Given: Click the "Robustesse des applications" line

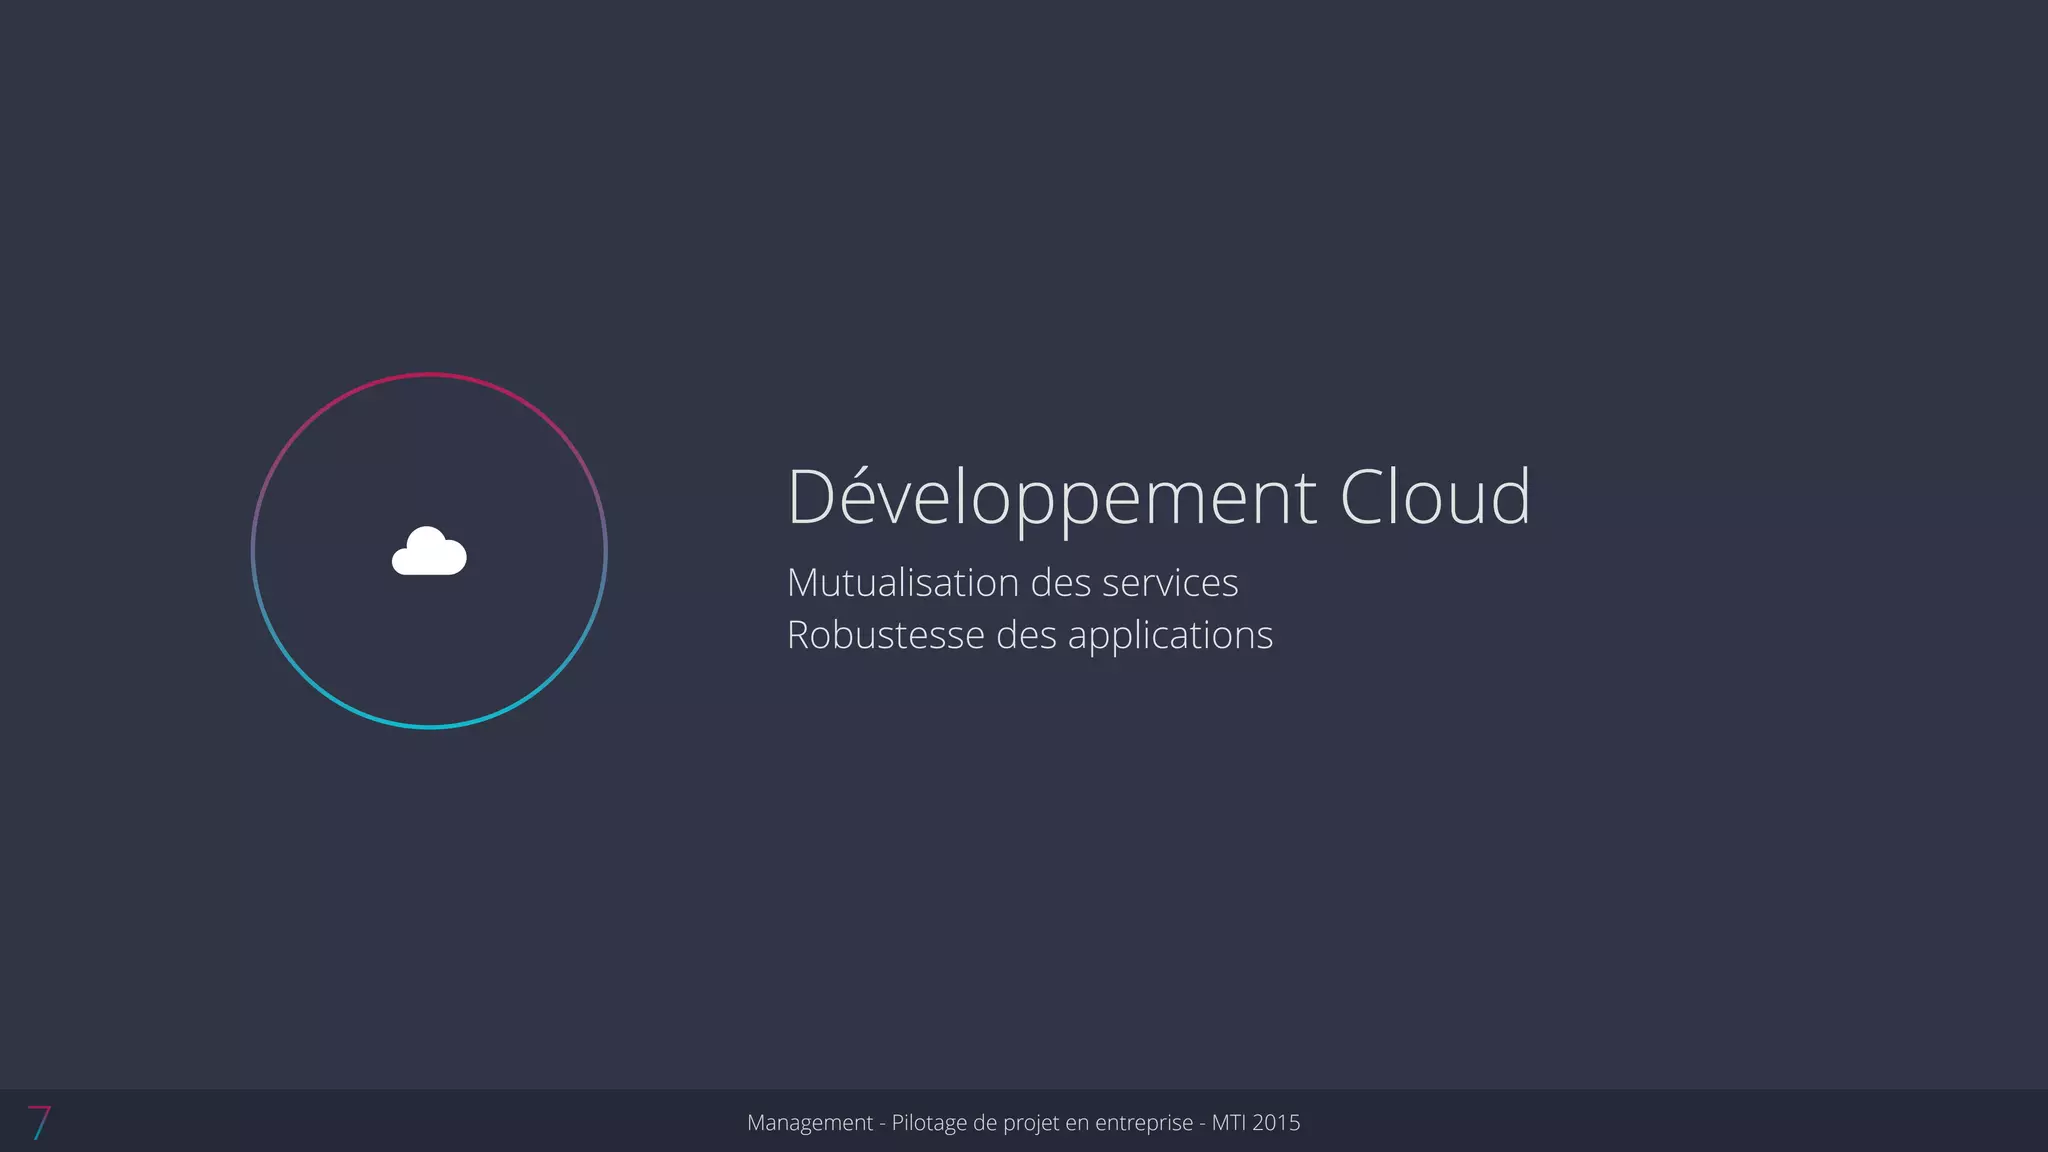Looking at the screenshot, I should click(1029, 635).
